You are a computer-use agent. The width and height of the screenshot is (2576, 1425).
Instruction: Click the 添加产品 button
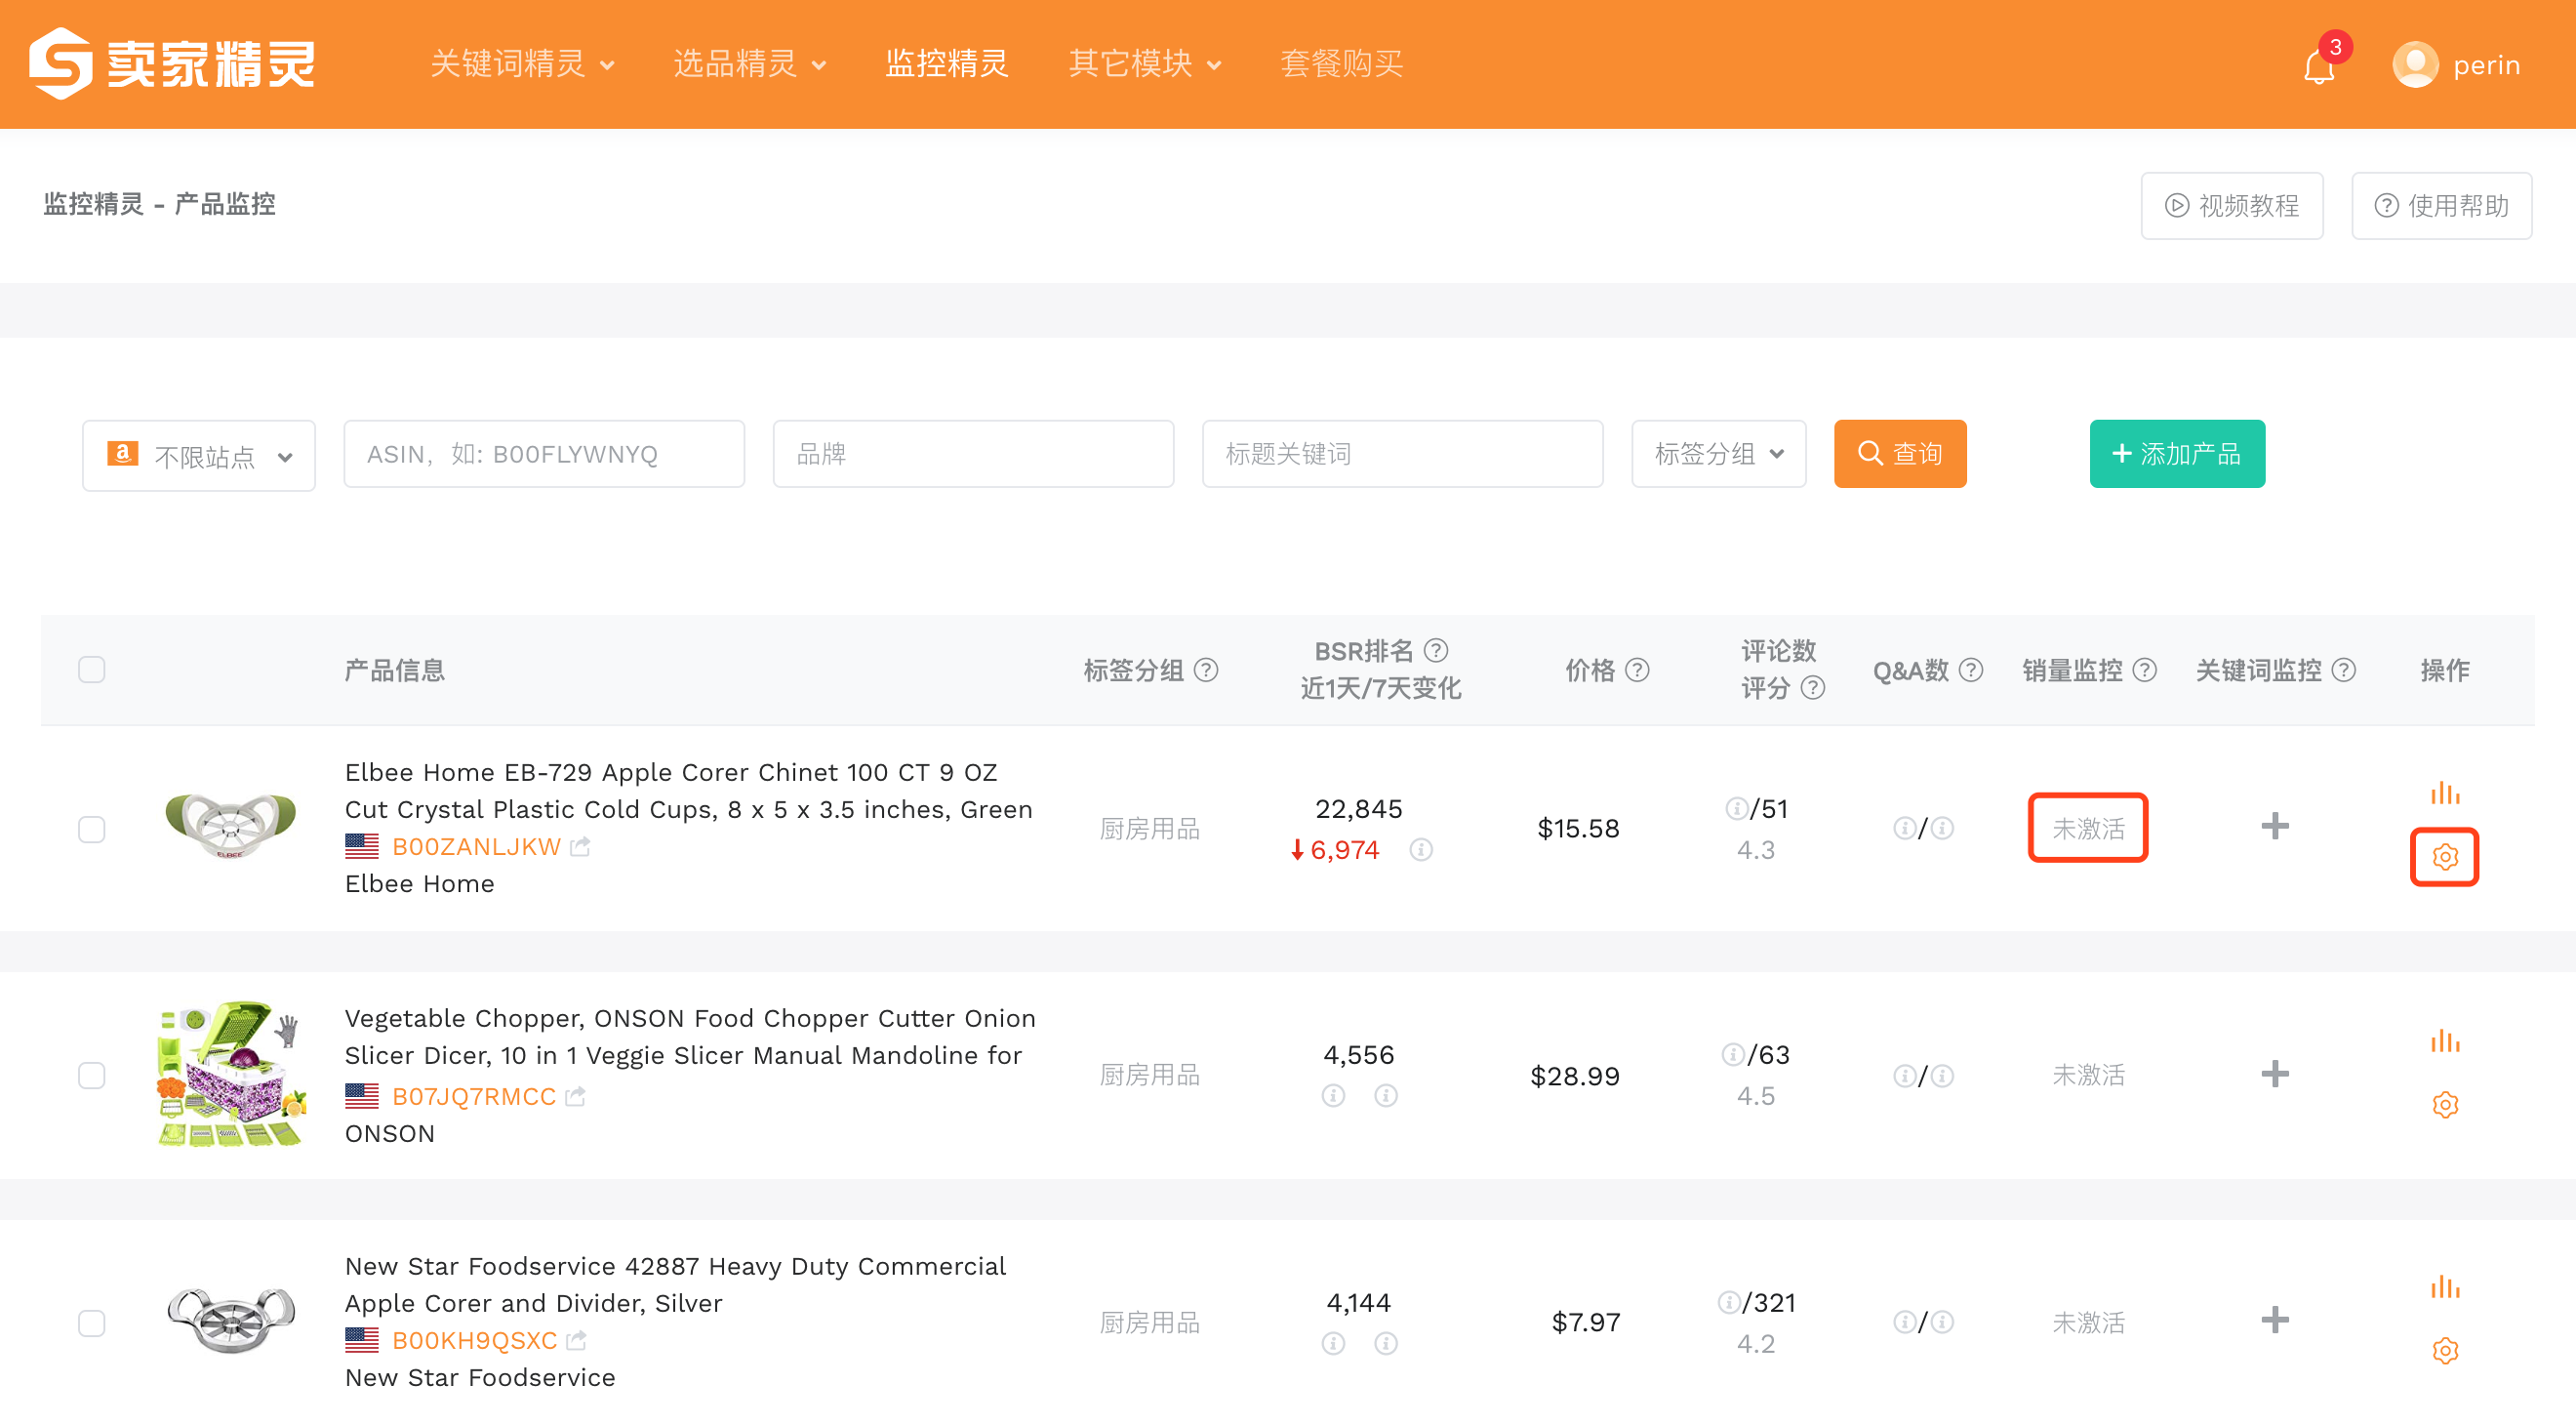[2177, 454]
